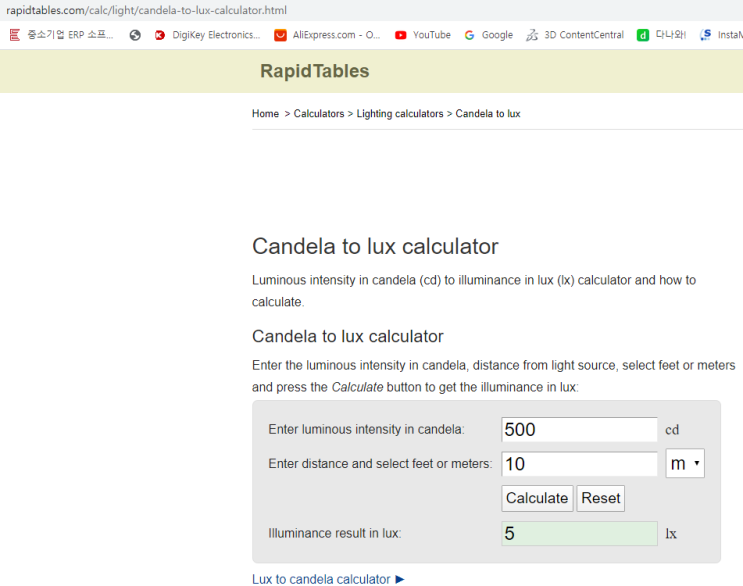
Task: Open the YouTube bookmark
Action: (423, 35)
